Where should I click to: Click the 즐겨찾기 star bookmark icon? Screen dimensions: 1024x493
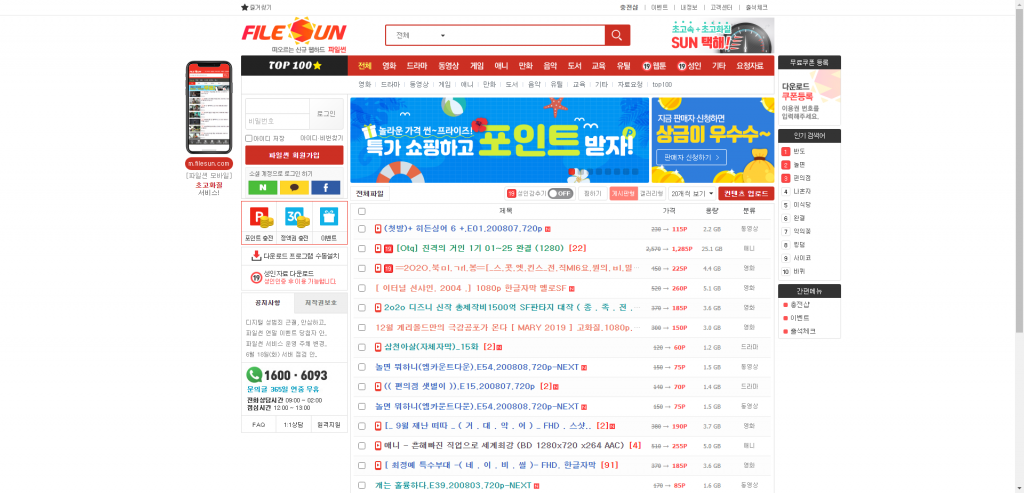[245, 8]
